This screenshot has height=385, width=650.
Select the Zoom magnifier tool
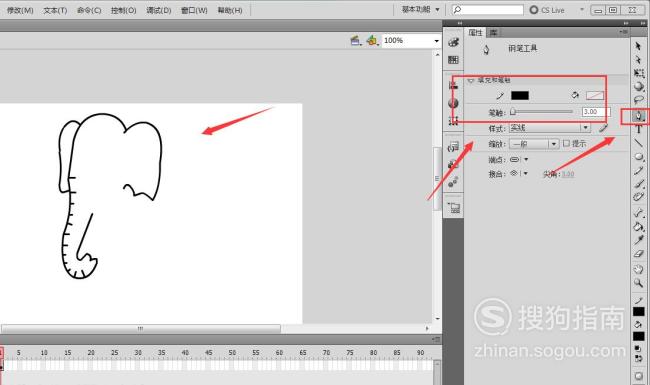(x=638, y=283)
